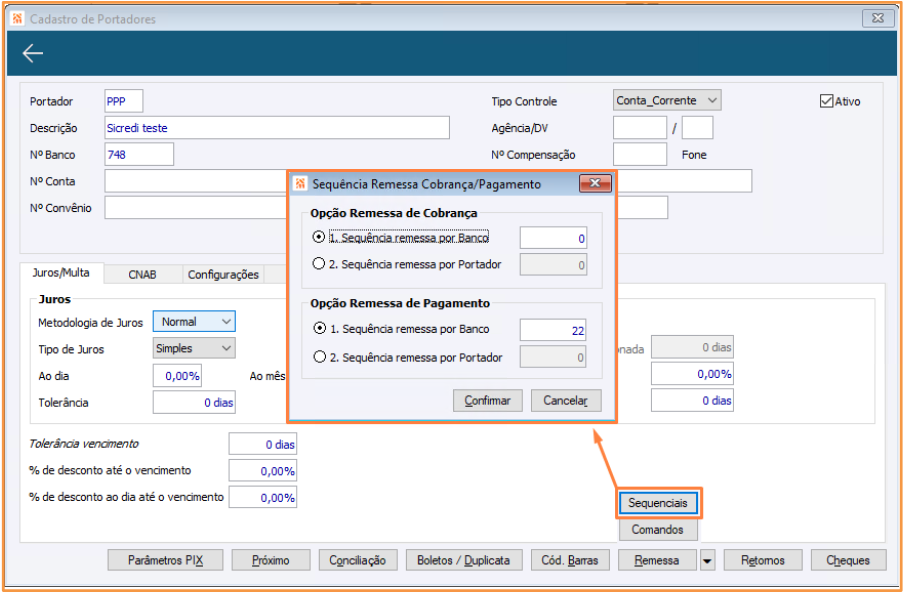Switch to the Juros/Multa tab

pos(61,273)
